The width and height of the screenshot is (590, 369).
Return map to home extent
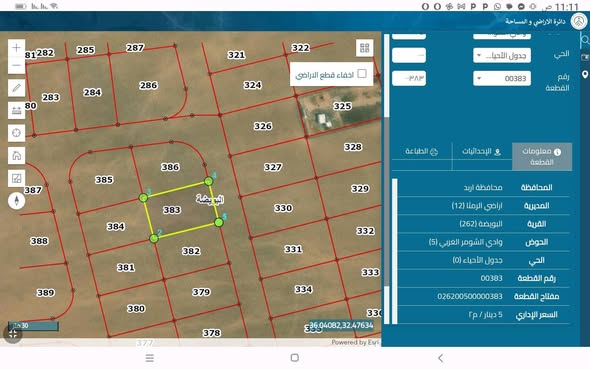(x=16, y=156)
